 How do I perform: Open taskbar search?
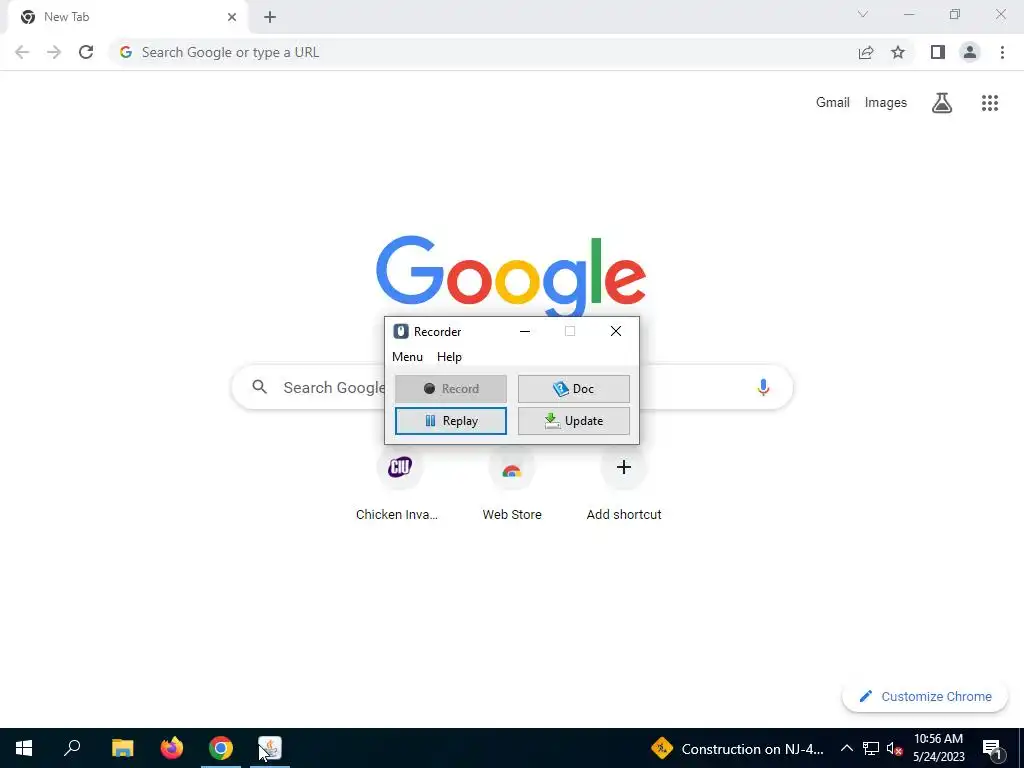[x=72, y=748]
